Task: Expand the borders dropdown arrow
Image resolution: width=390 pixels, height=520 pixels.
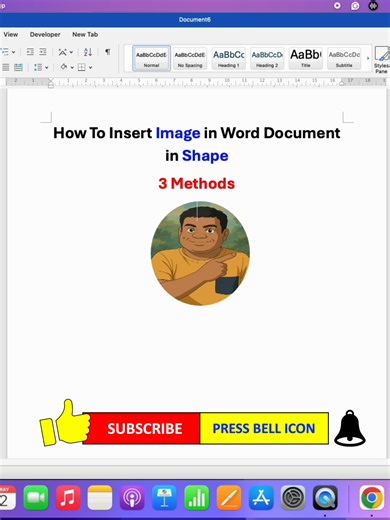Action: point(90,68)
